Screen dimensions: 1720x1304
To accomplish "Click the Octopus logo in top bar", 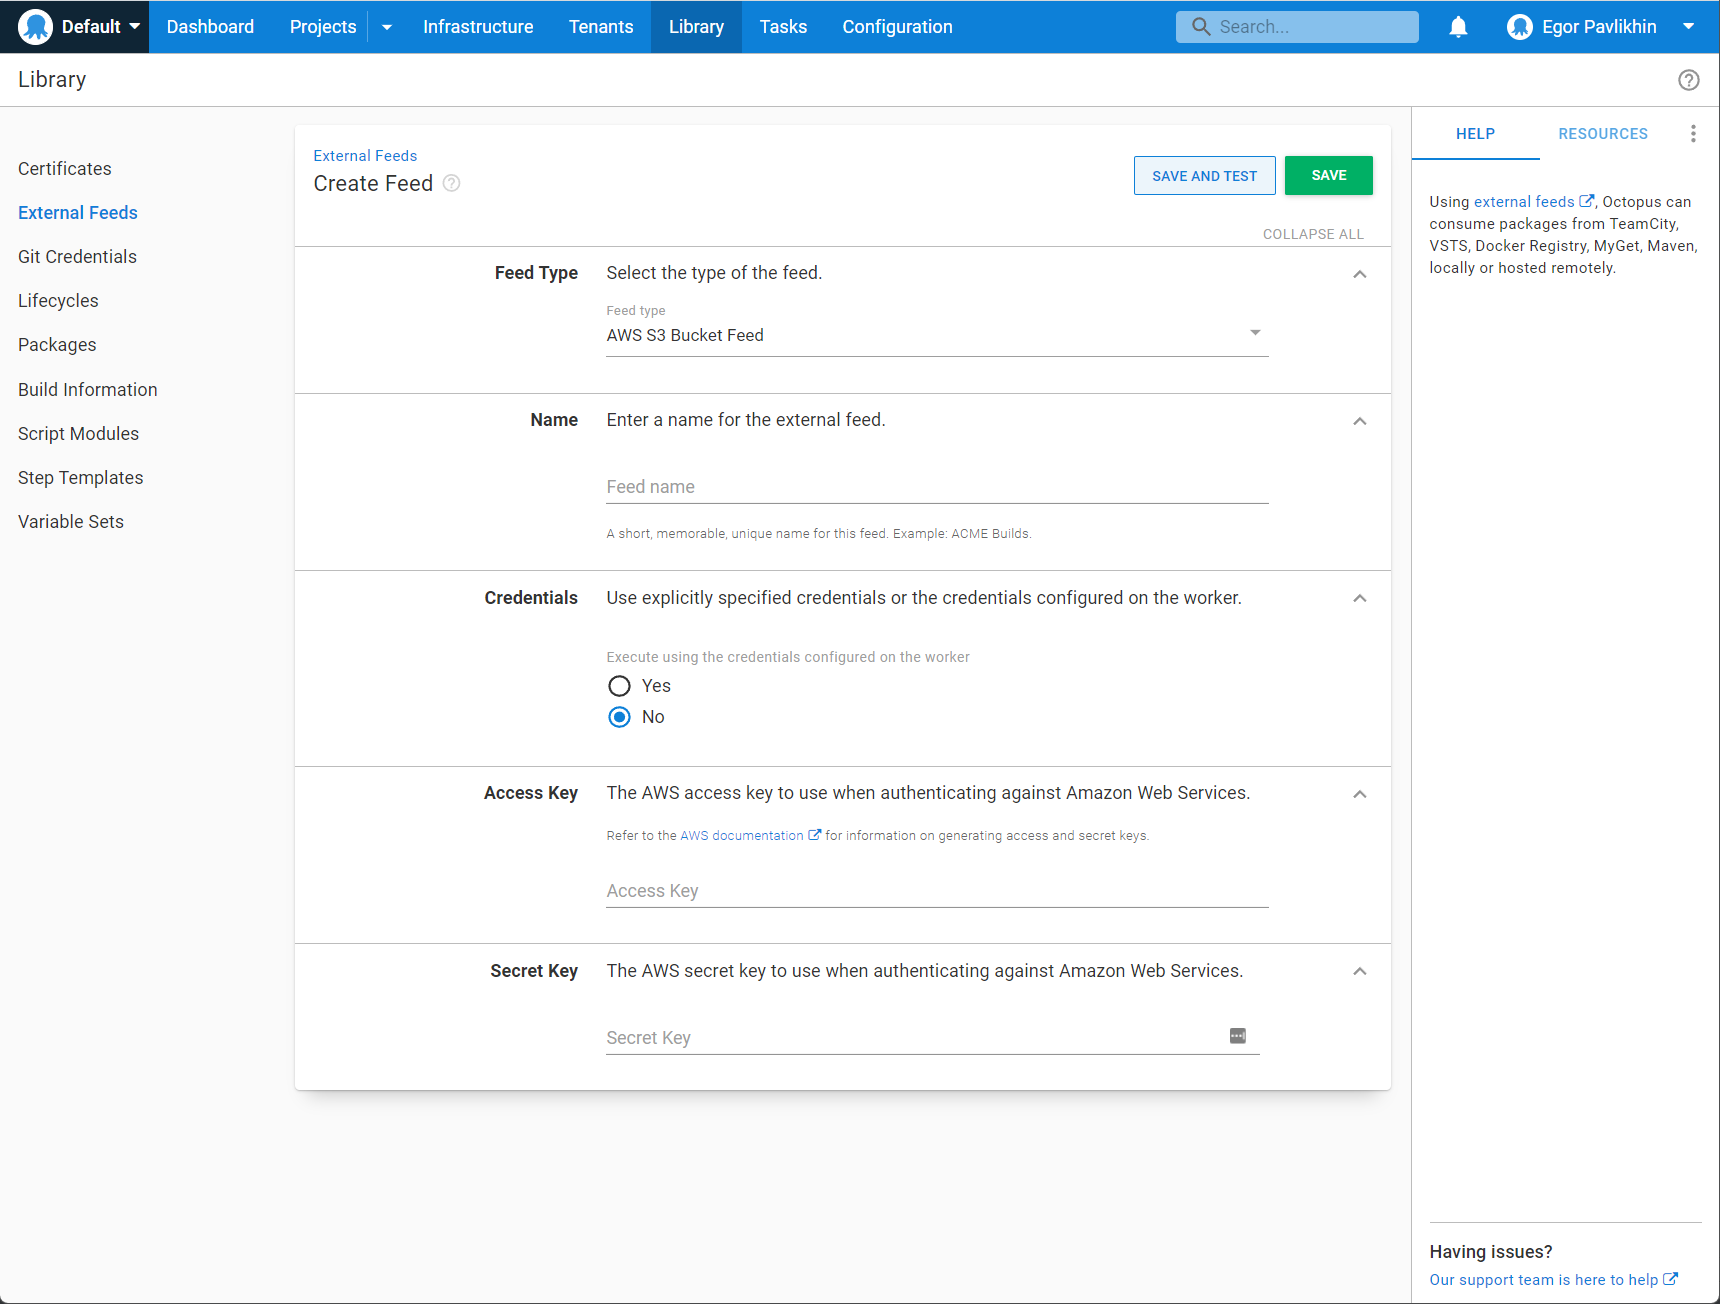I will click(x=35, y=27).
